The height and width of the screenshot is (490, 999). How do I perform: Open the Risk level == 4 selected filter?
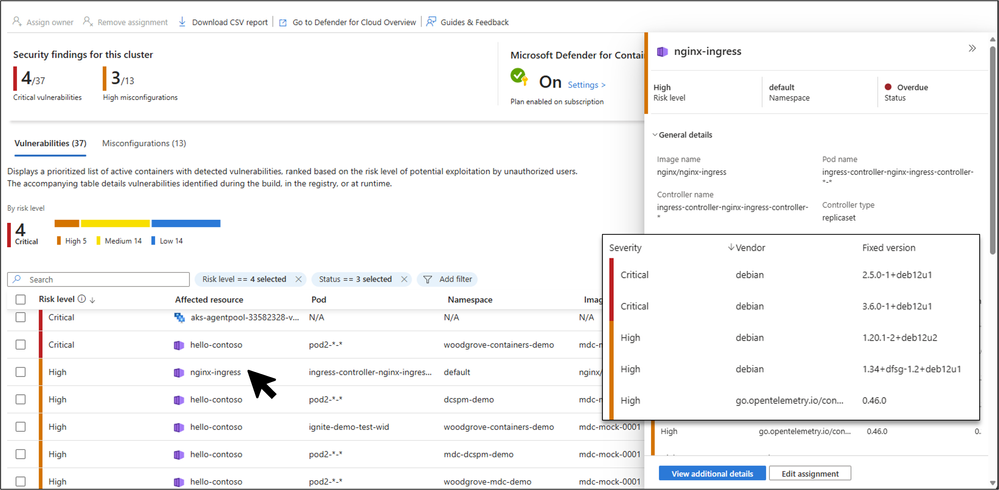pyautogui.click(x=244, y=279)
